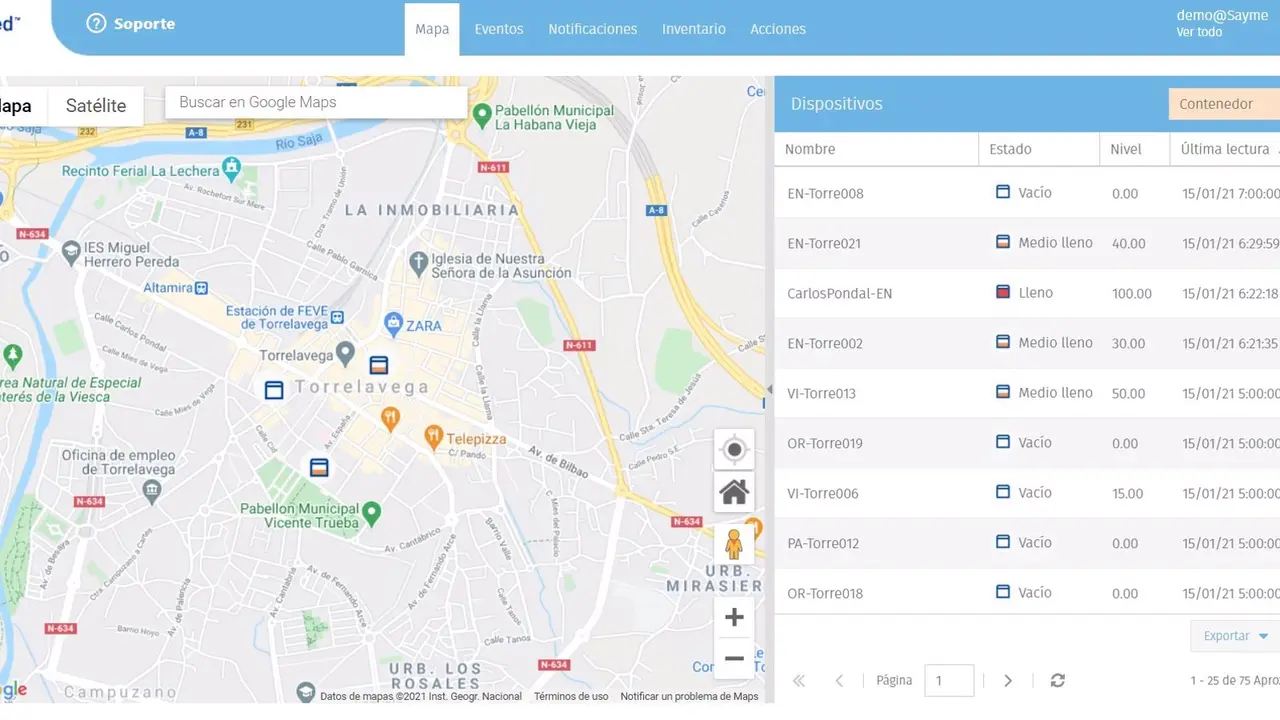This screenshot has width=1280, height=720.
Task: Open the Contenedor filter dropdown
Action: [x=1217, y=103]
